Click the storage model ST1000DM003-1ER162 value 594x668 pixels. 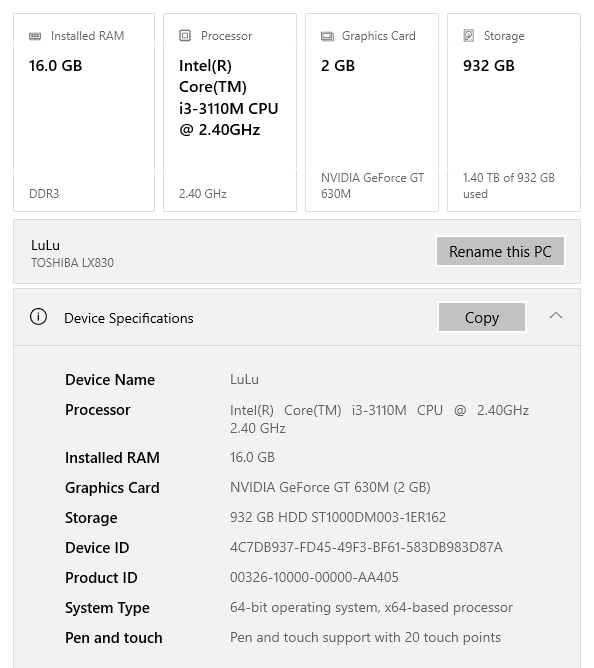[378, 517]
